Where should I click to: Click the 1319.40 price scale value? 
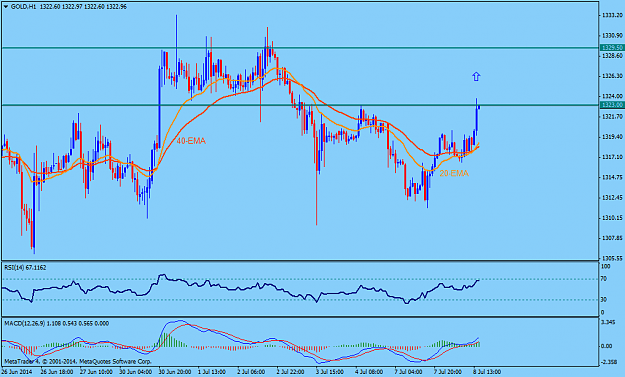click(612, 137)
